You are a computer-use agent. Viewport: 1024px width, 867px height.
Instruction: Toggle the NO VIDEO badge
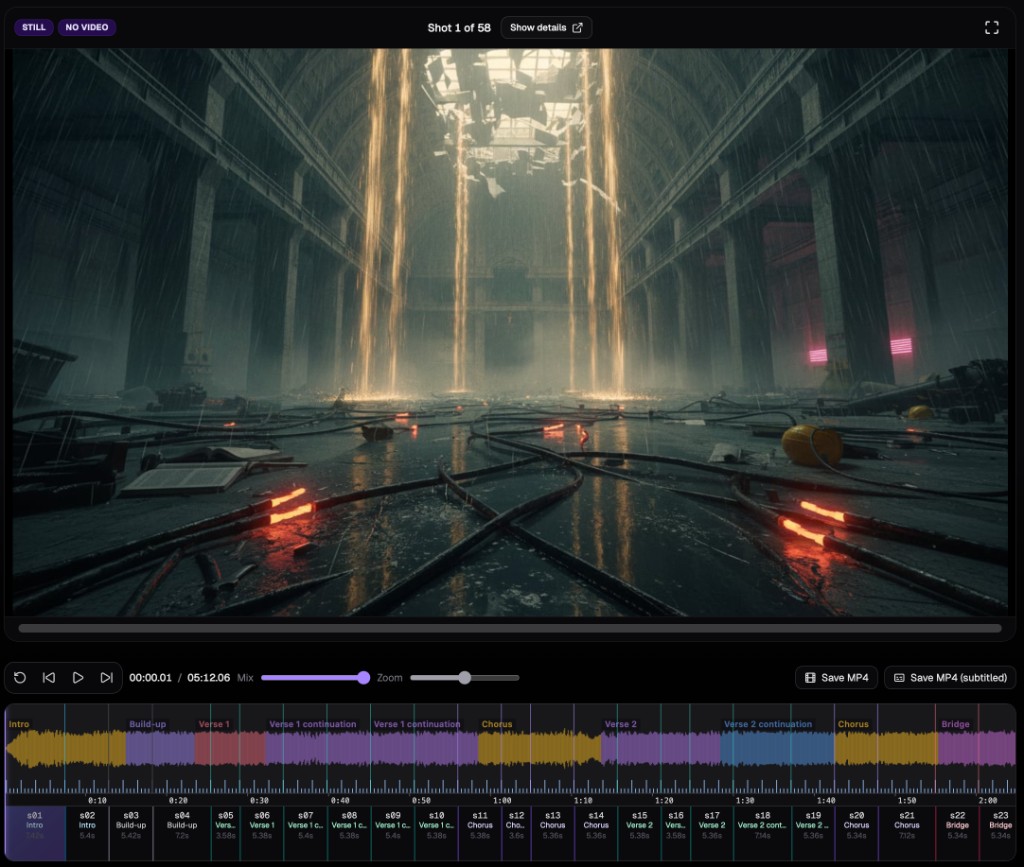click(x=86, y=27)
